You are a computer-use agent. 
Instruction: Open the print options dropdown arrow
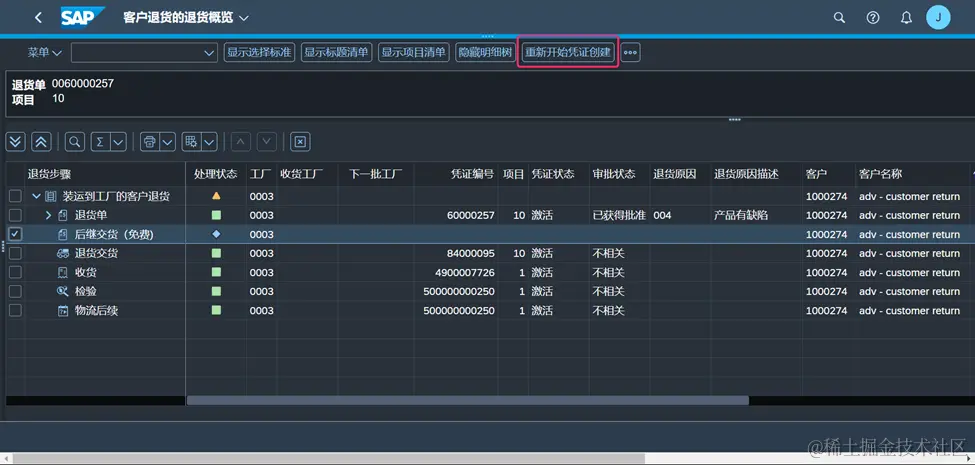(x=168, y=142)
